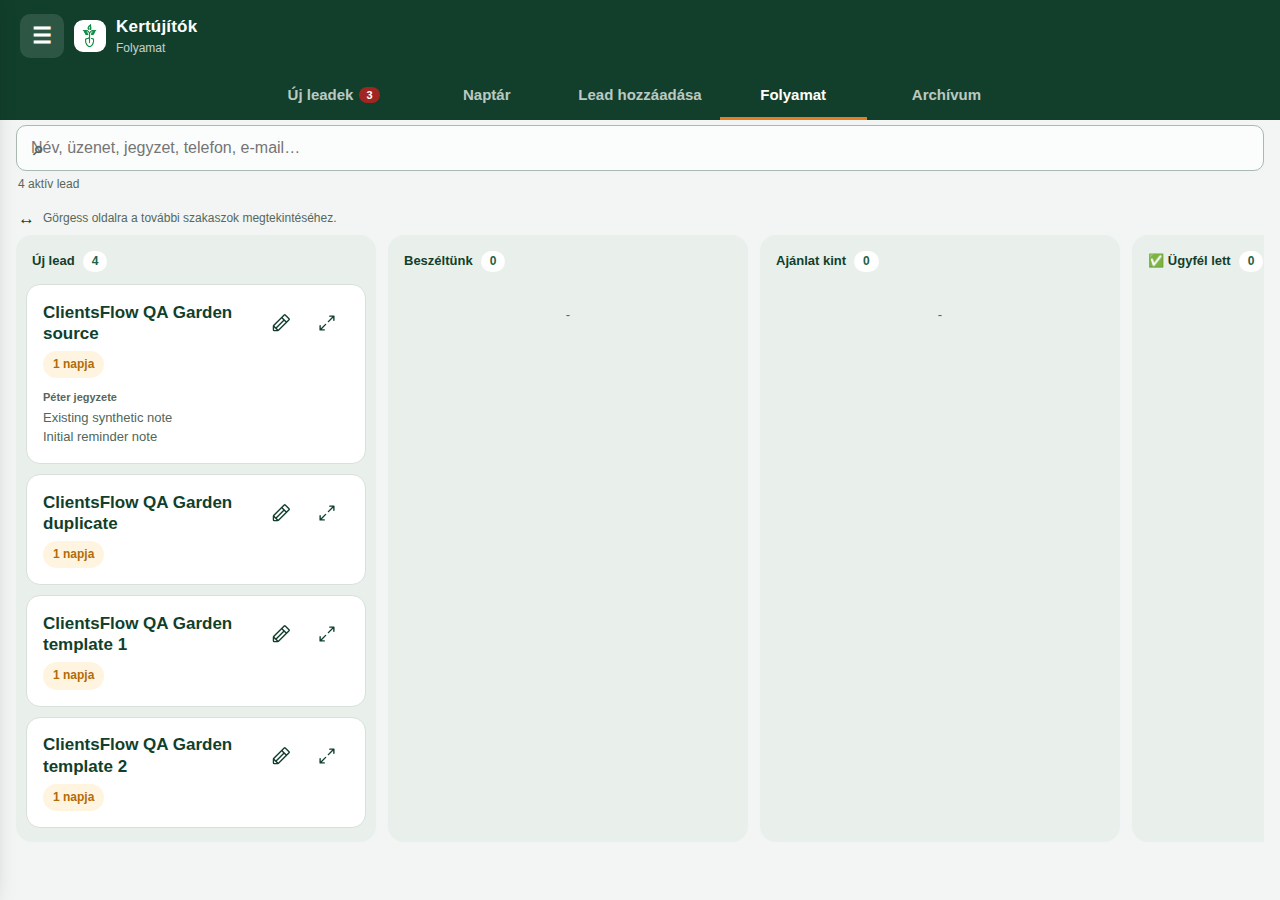Open the Naptár tab
Image resolution: width=1280 pixels, height=900 pixels.
487,95
